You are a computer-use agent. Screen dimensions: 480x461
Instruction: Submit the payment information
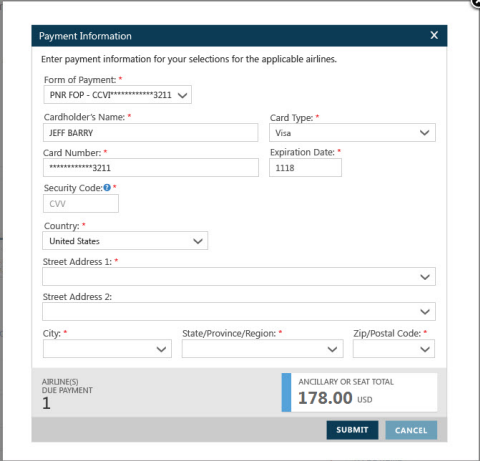pos(352,430)
